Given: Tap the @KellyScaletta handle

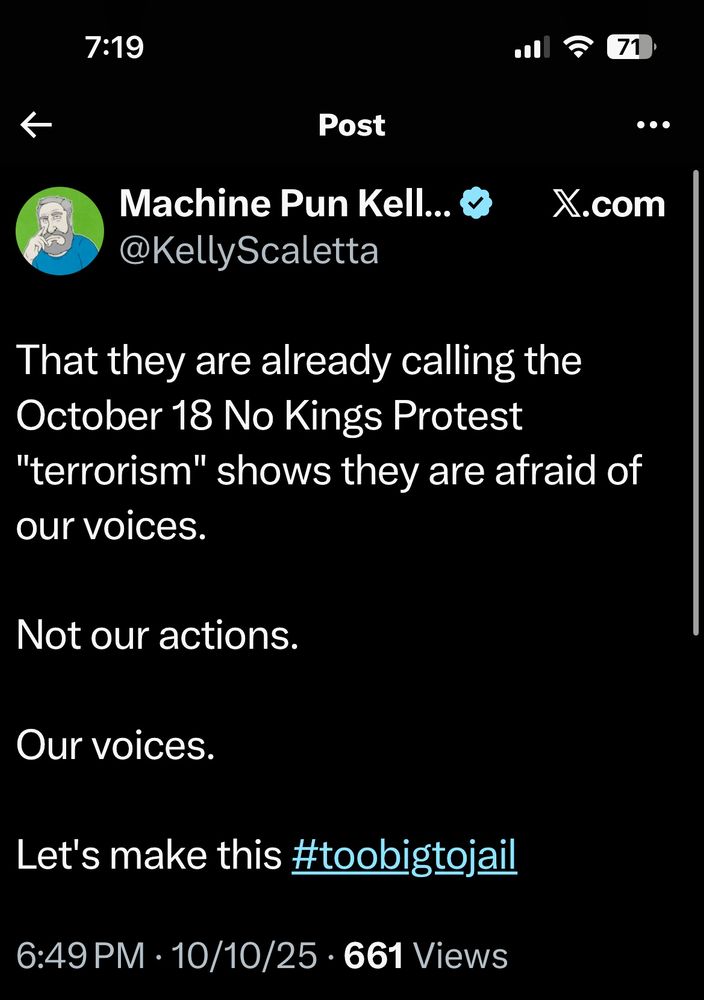Looking at the screenshot, I should [x=249, y=250].
